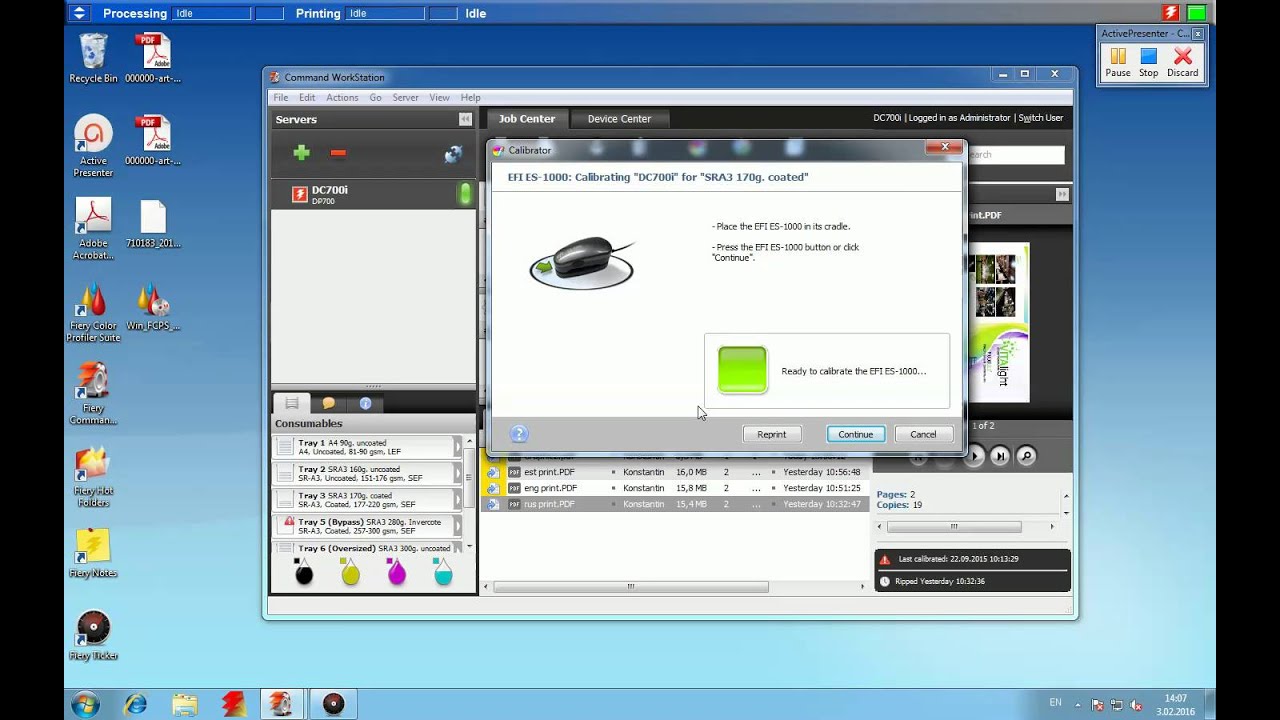
Task: Open the orange speech bubble messages tab
Action: coord(329,403)
